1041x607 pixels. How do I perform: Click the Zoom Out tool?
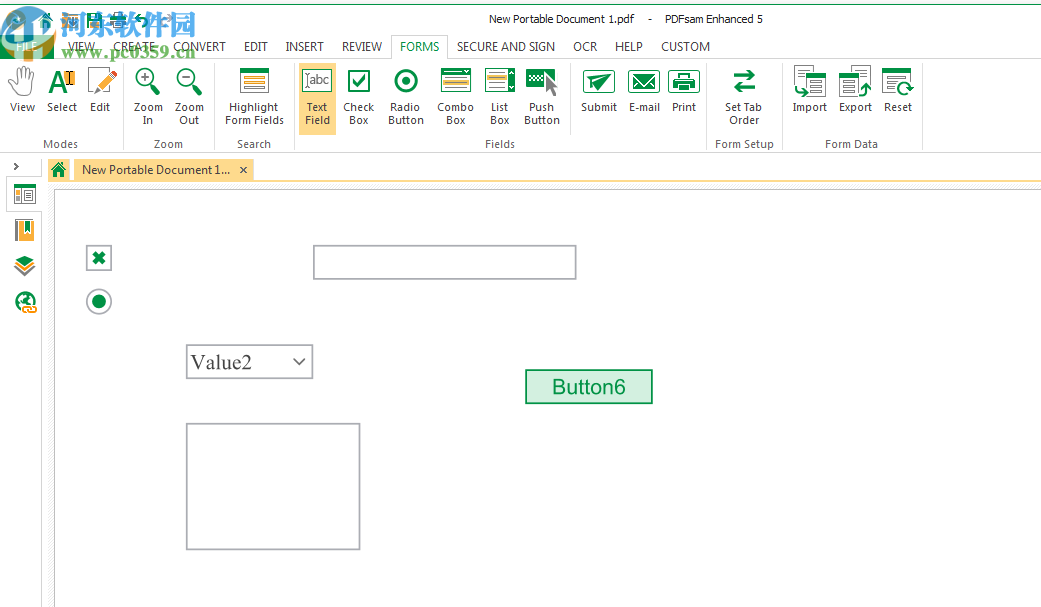(189, 97)
